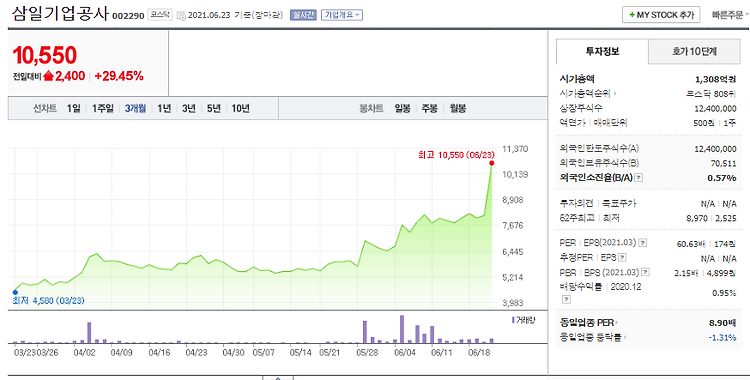Select the 1일 line chart period

click(x=73, y=109)
